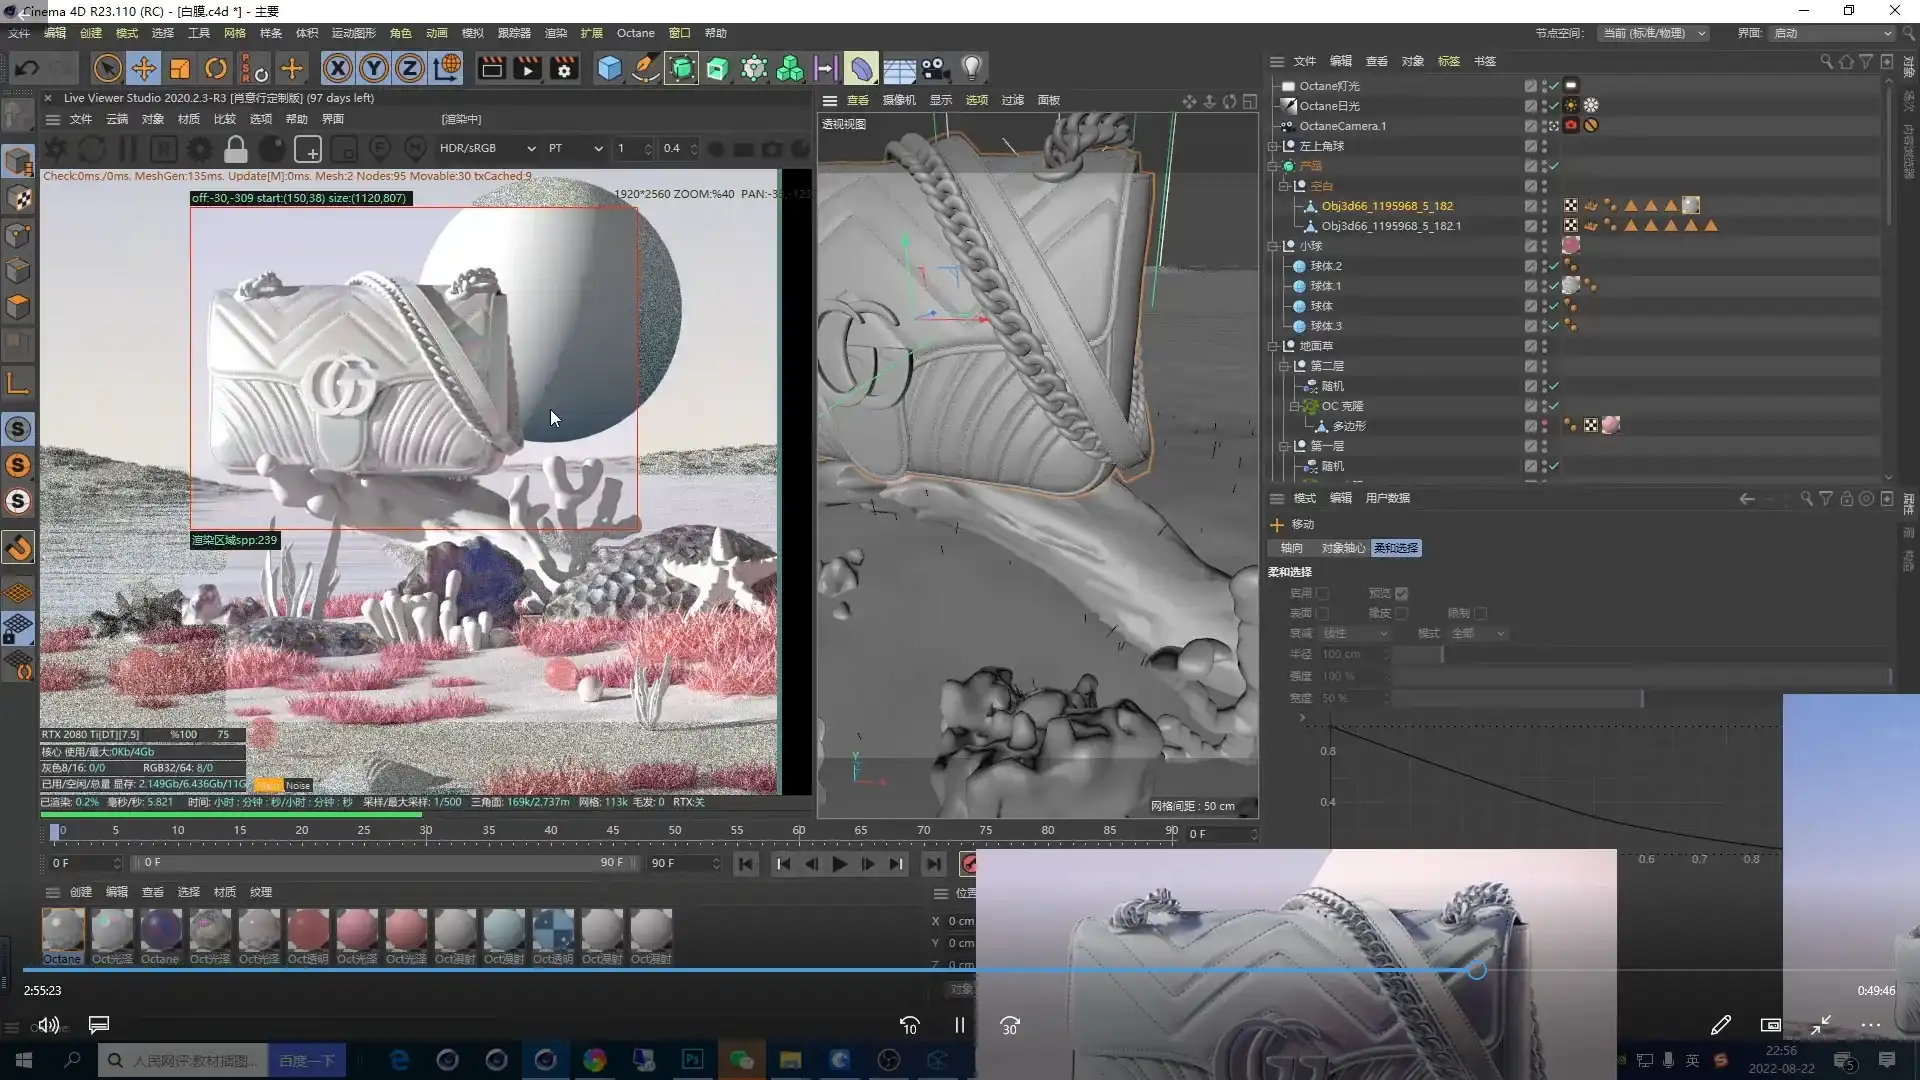The image size is (1920, 1080).
Task: Select the Move tool in the top toolbar
Action: click(x=143, y=67)
